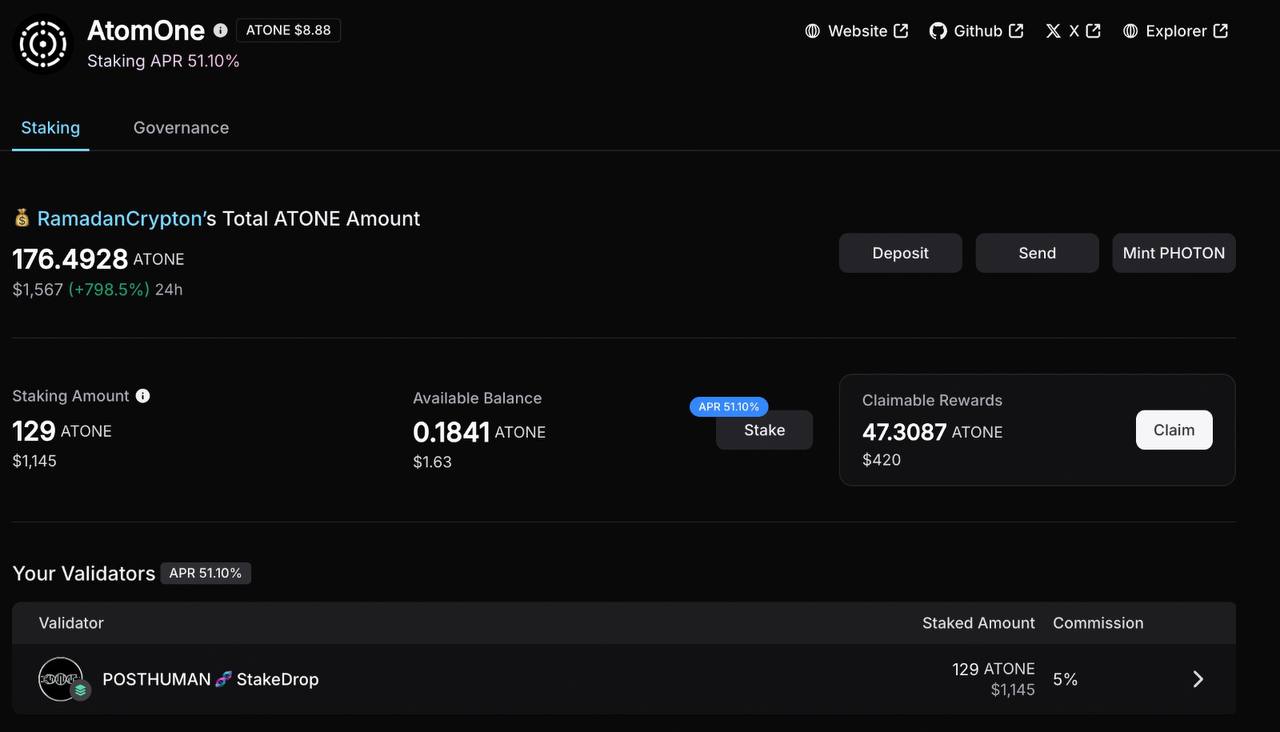Expand the POSTHUMAN validator row chevron
1280x732 pixels.
pyautogui.click(x=1198, y=679)
